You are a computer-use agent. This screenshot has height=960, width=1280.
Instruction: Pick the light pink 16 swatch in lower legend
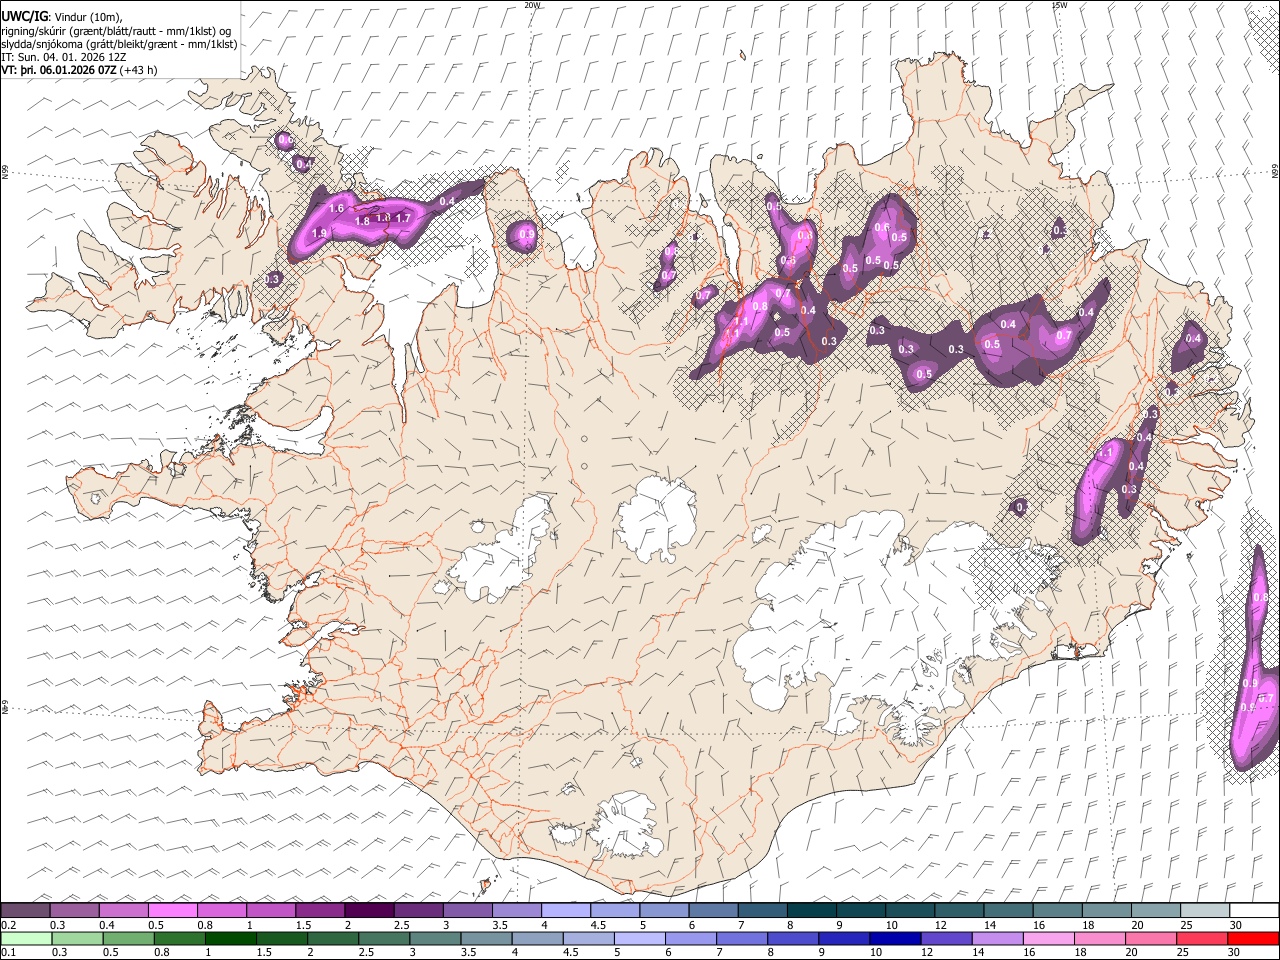(x=1047, y=938)
